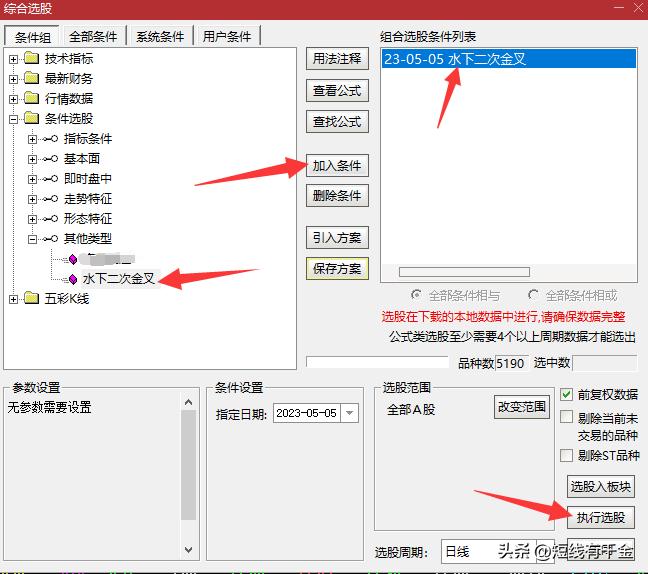Click the node icon beside 其他类型

coord(50,238)
